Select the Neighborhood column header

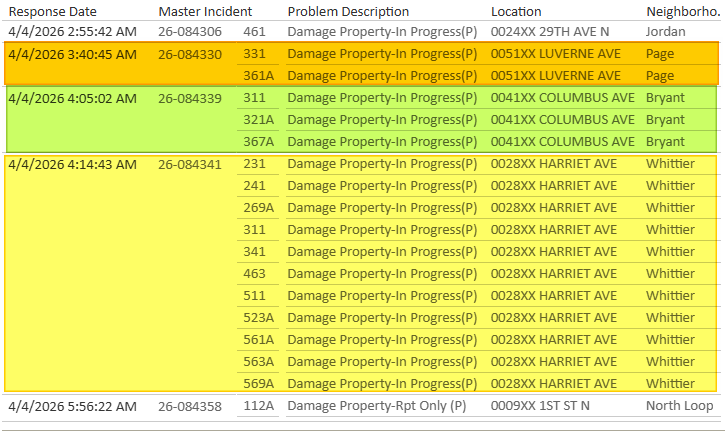[683, 12]
